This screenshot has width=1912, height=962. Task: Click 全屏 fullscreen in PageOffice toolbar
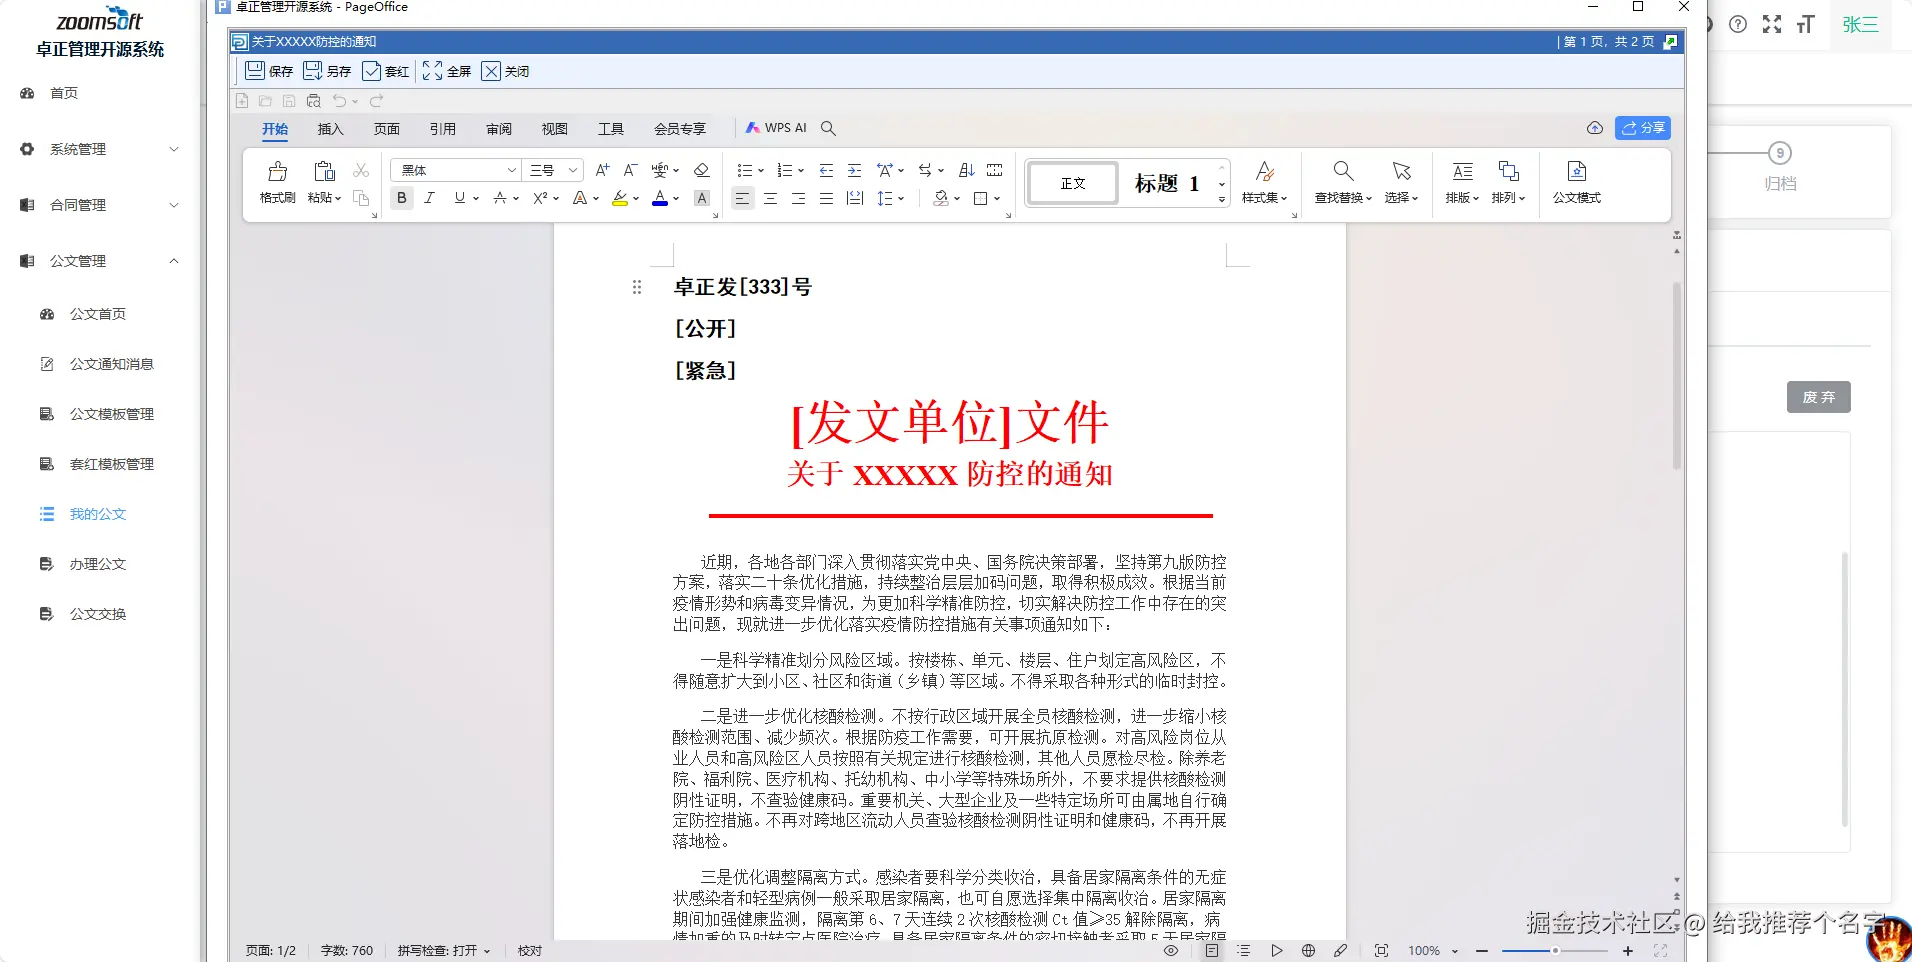click(447, 71)
